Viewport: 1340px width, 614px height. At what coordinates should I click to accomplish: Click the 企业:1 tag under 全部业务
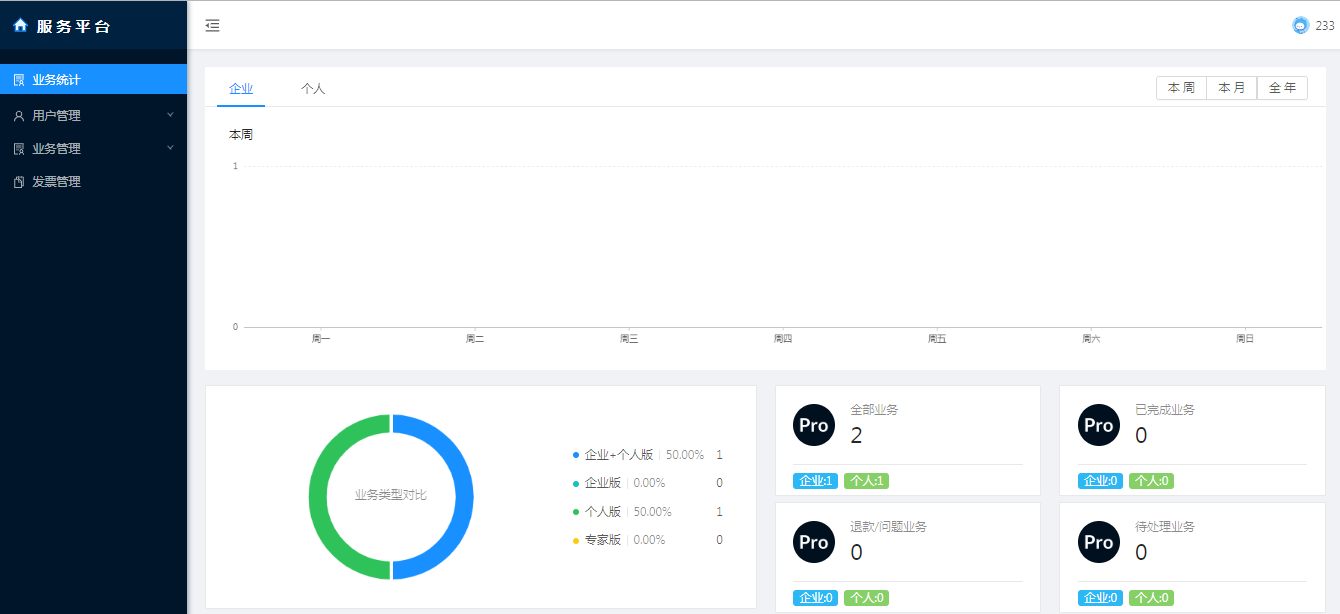point(815,481)
